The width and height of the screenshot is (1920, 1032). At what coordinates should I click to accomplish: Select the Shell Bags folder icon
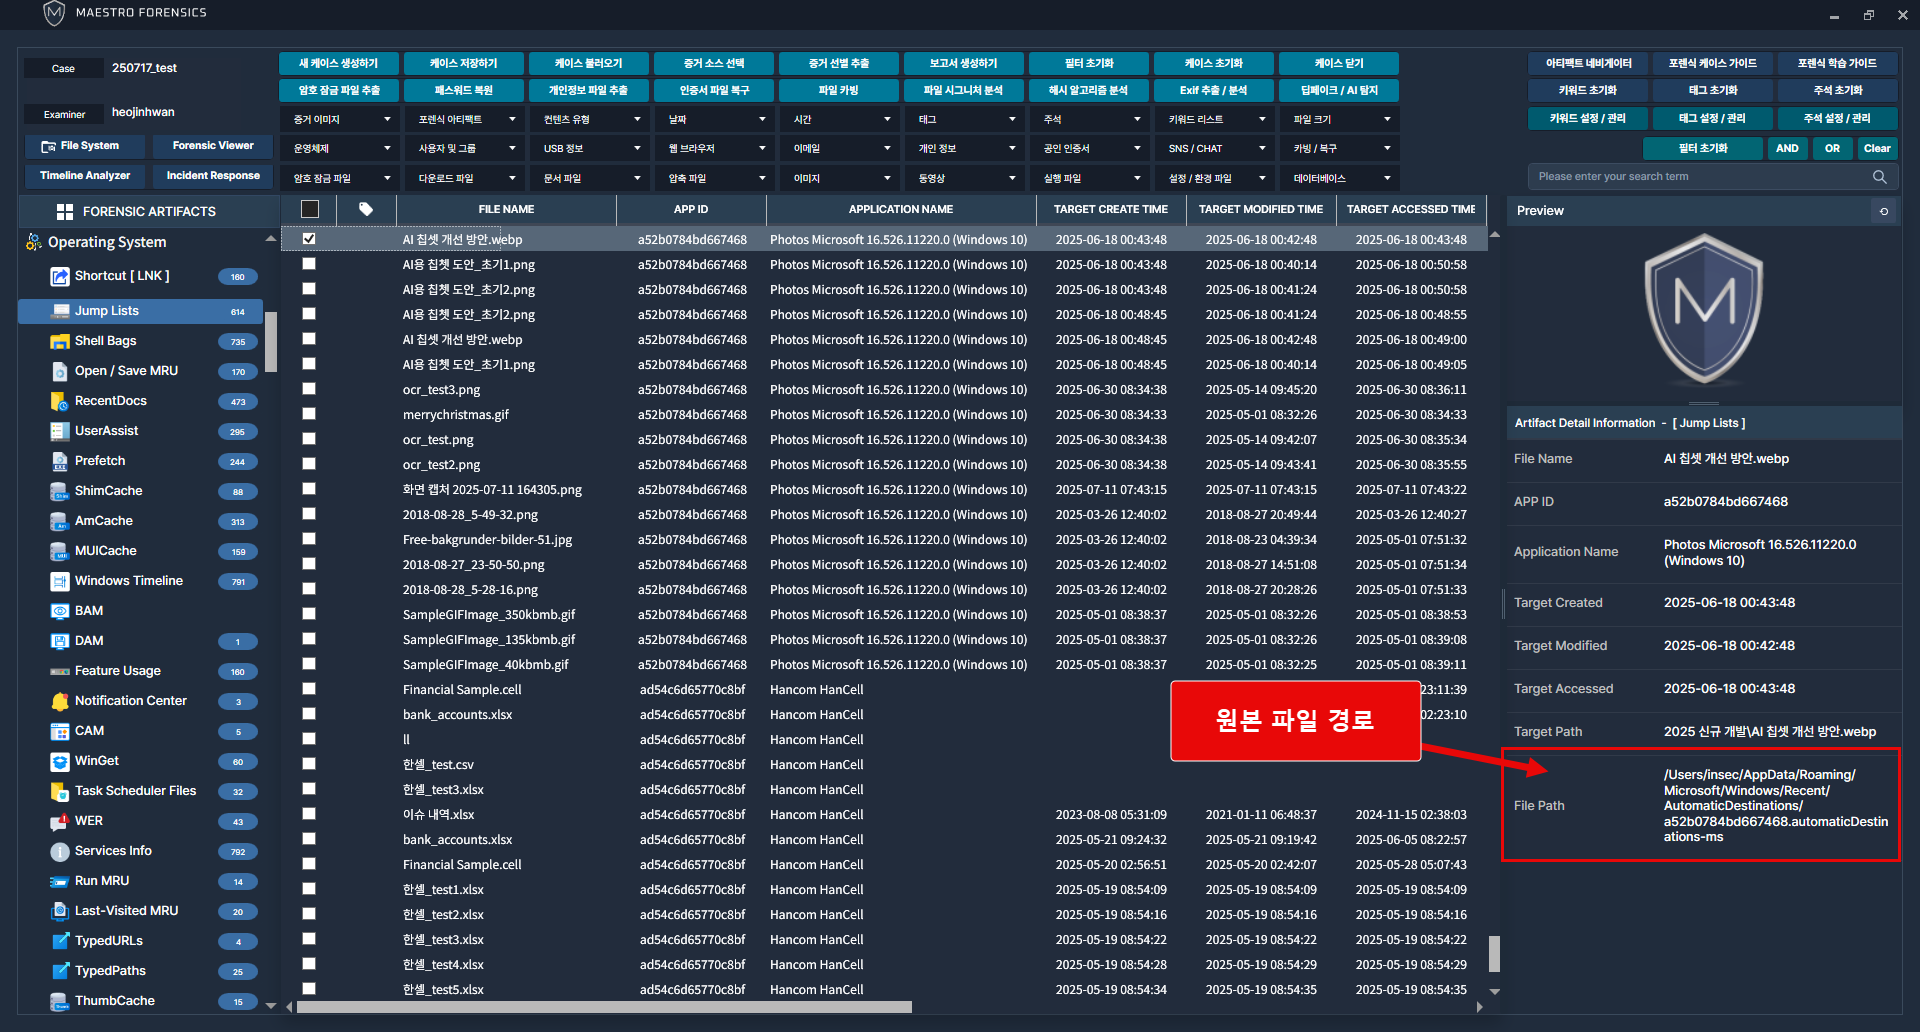coord(60,341)
